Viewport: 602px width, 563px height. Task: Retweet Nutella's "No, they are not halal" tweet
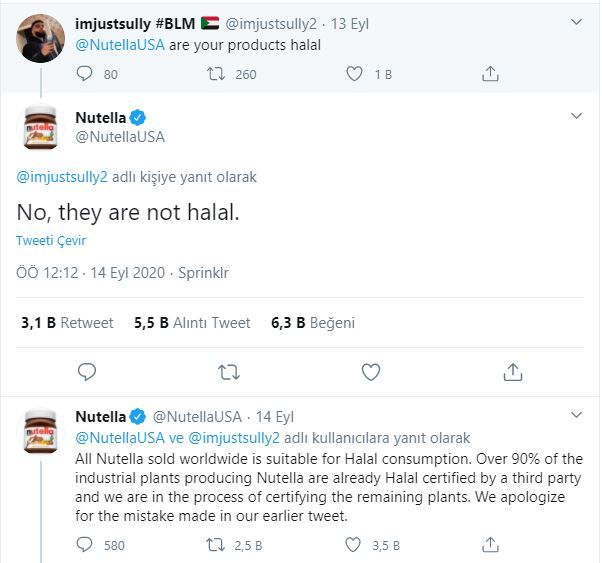[228, 372]
